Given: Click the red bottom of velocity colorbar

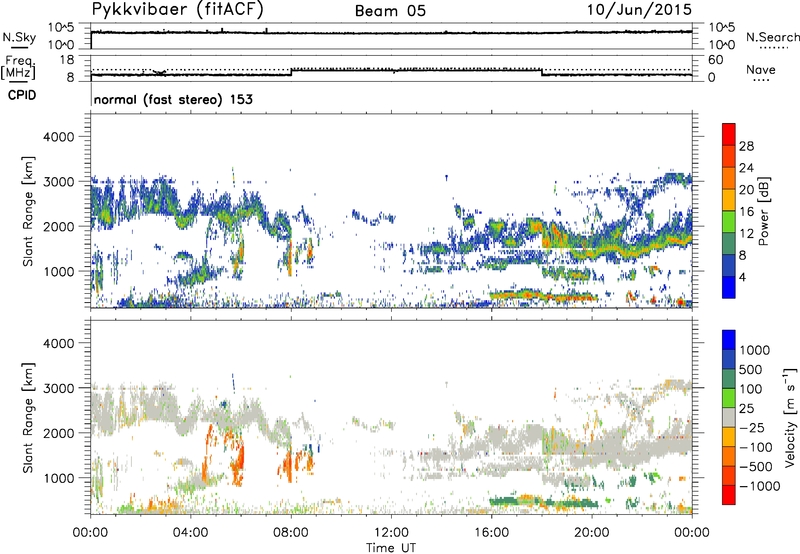Looking at the screenshot, I should click(729, 495).
